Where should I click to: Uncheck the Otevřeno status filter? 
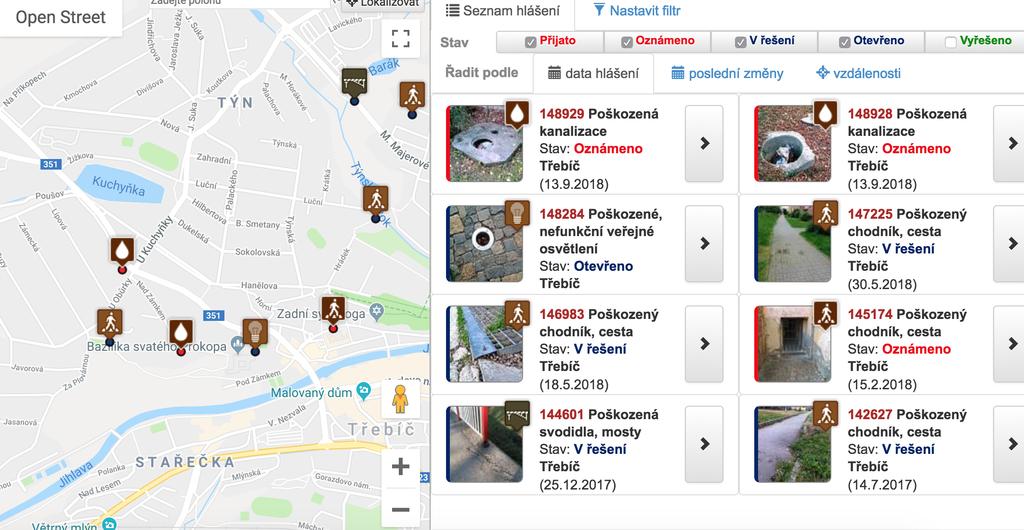pos(844,42)
